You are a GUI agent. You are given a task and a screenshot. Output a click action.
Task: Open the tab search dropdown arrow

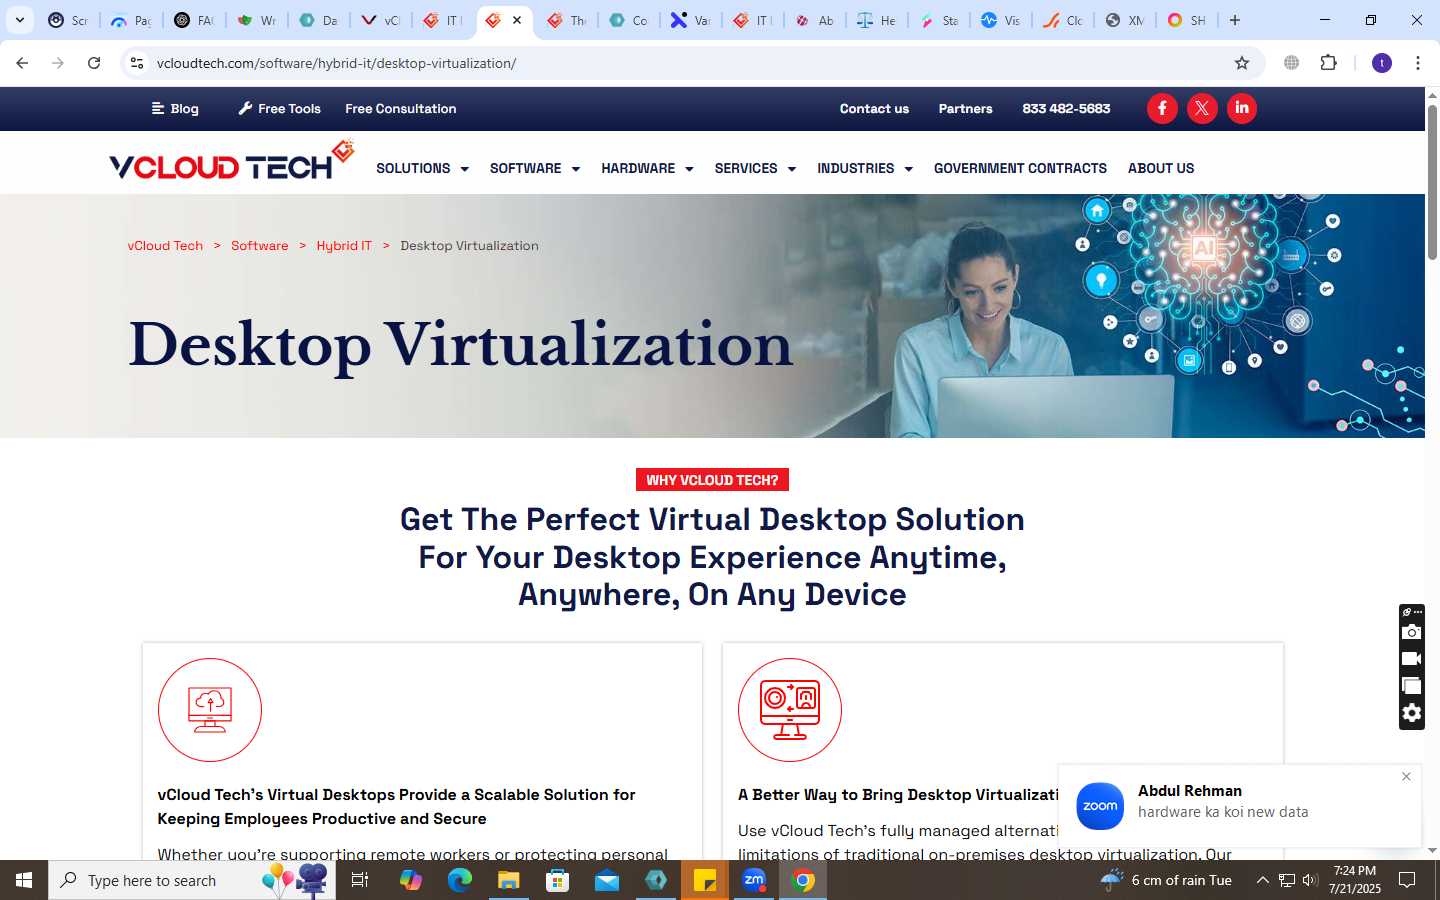click(x=20, y=20)
